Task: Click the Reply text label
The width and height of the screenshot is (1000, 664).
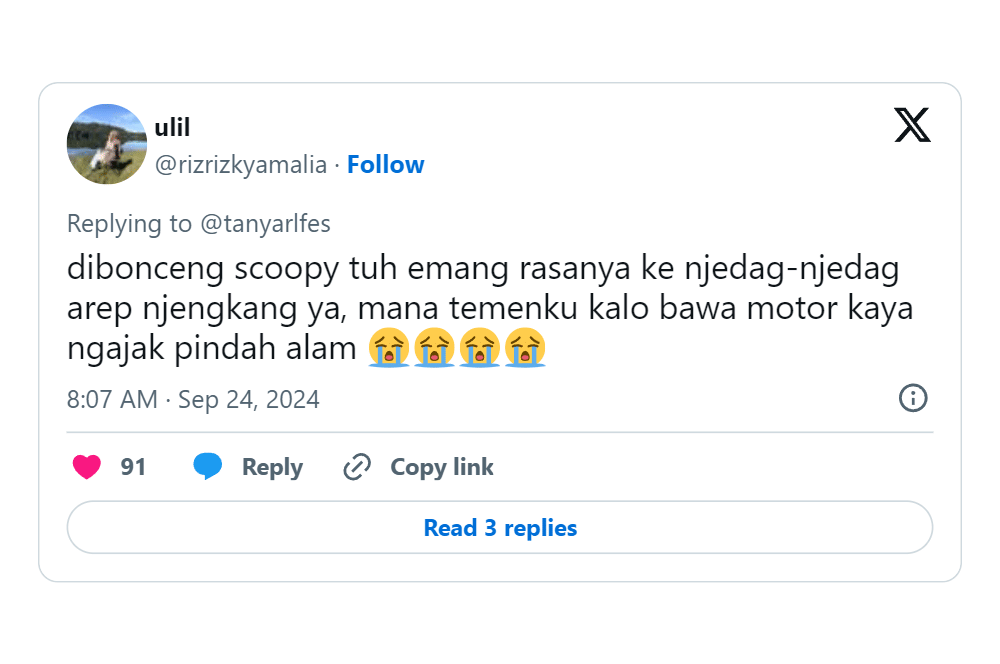Action: 272,467
